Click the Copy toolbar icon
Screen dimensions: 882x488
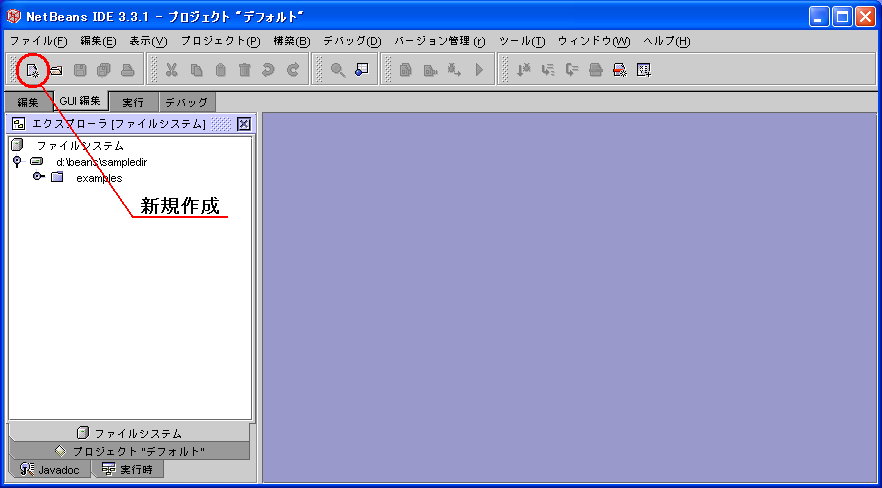click(x=196, y=70)
